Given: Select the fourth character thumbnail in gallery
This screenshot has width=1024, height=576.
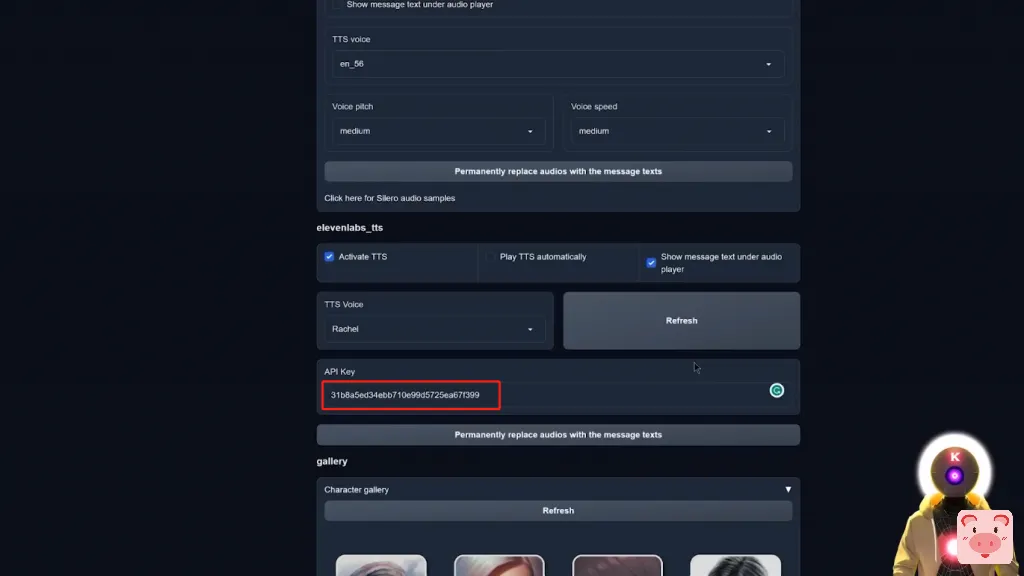Looking at the screenshot, I should click(735, 566).
